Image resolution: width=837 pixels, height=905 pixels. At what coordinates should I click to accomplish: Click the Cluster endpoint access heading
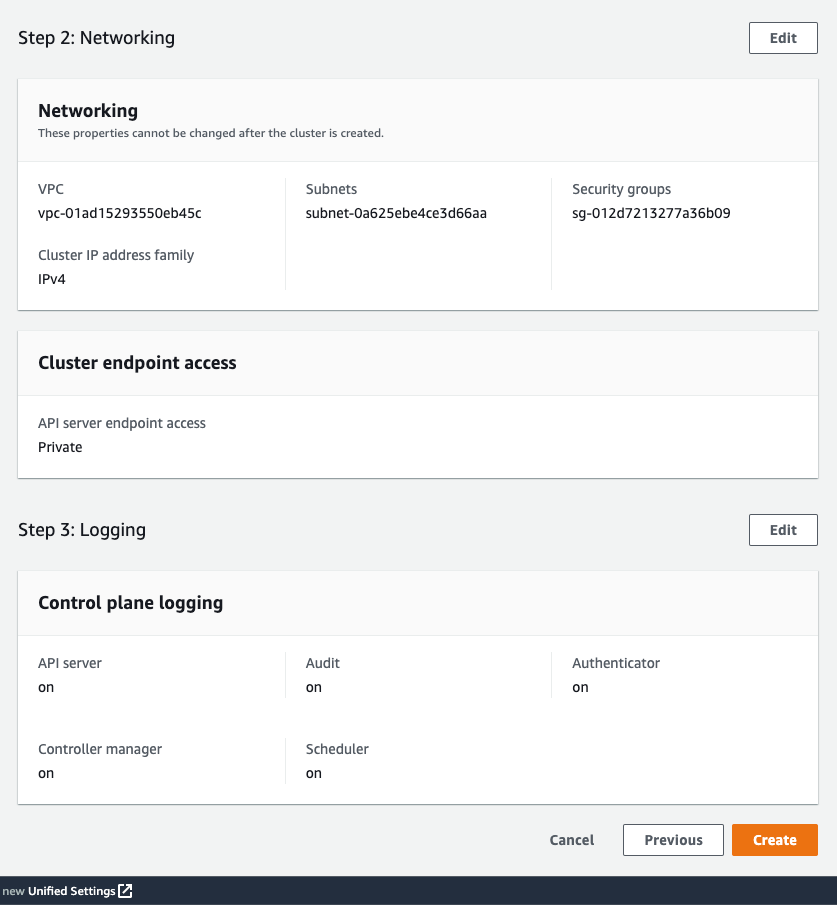pyautogui.click(x=137, y=363)
